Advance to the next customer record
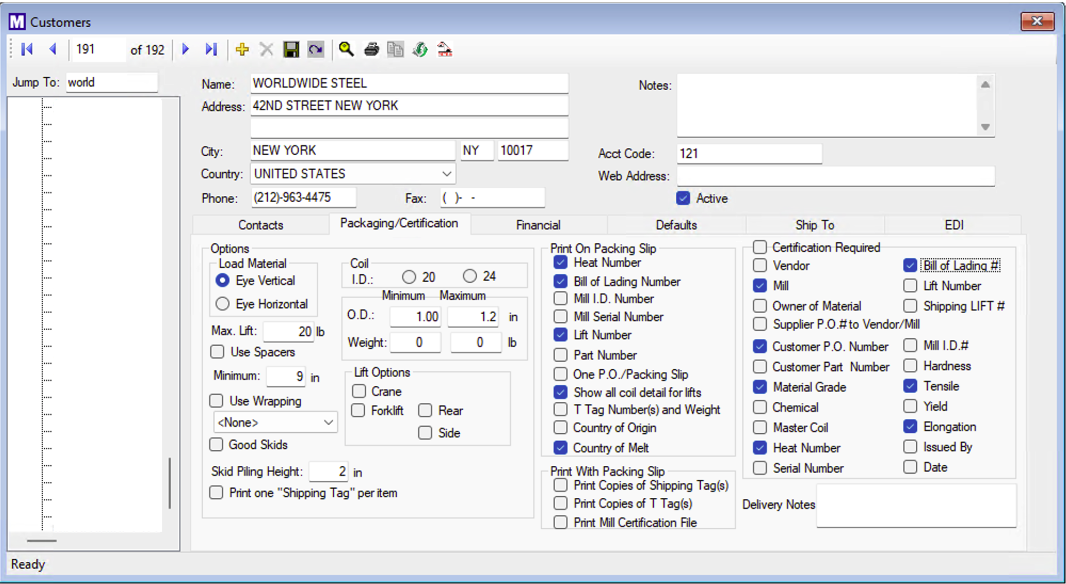 pyautogui.click(x=186, y=49)
